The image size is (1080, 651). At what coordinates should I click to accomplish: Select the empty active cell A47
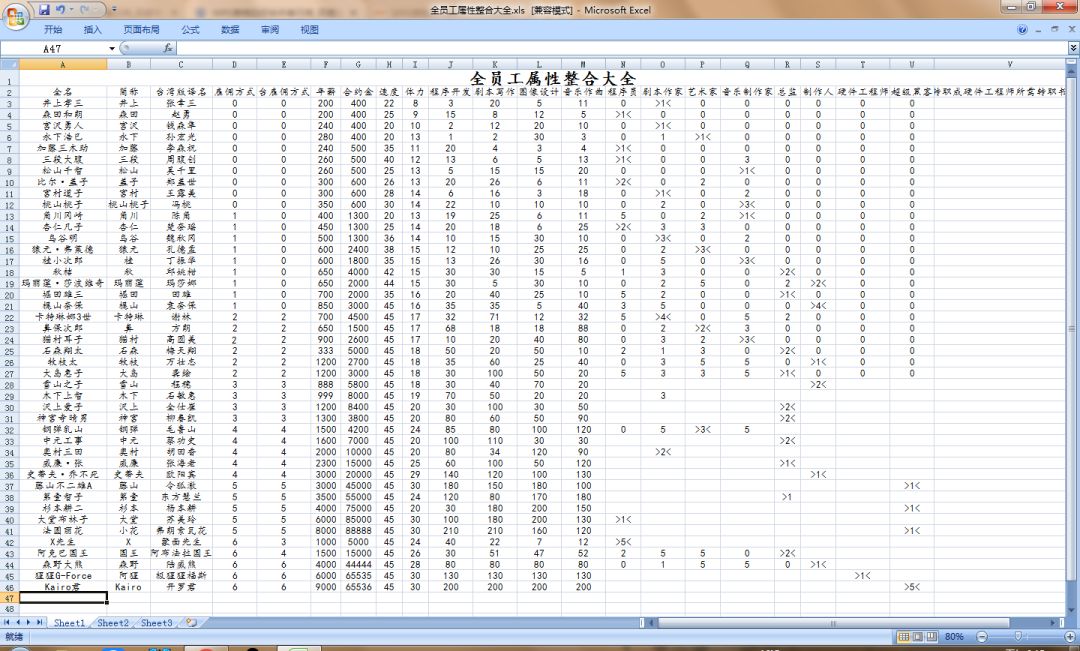coord(63,598)
